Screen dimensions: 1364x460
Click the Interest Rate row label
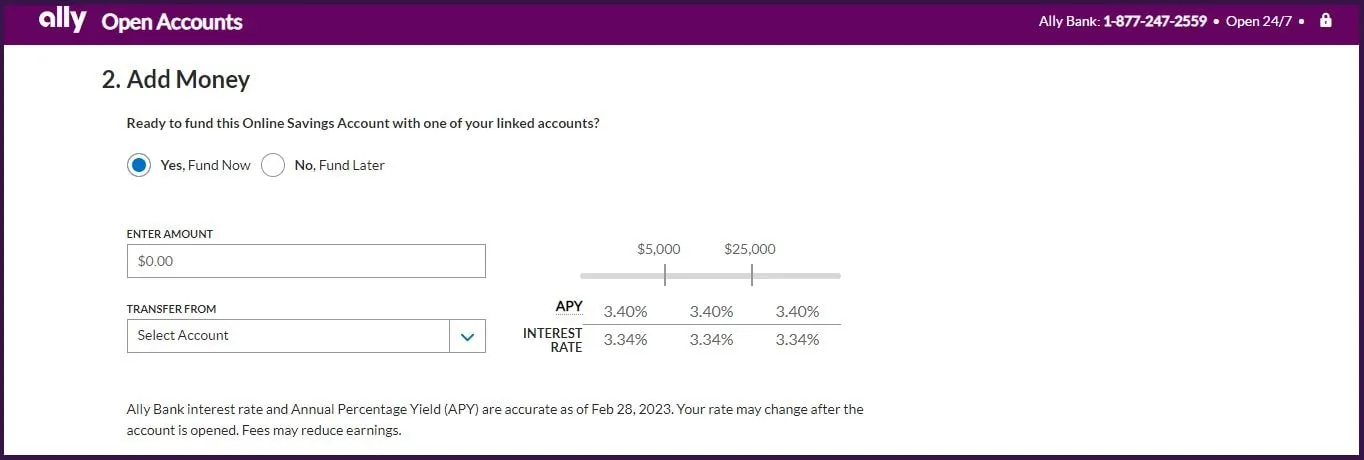(553, 340)
